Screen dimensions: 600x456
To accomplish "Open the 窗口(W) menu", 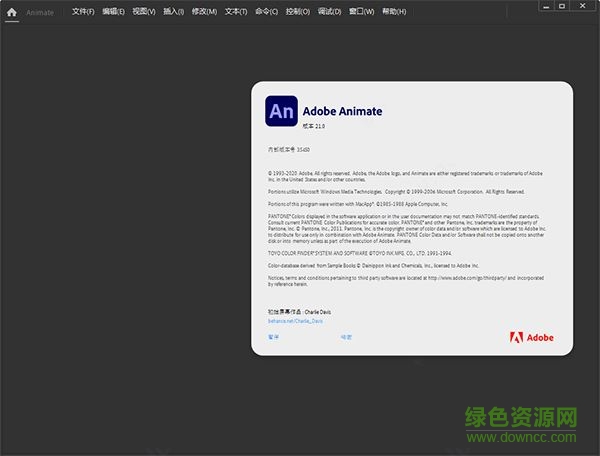I will pos(361,12).
